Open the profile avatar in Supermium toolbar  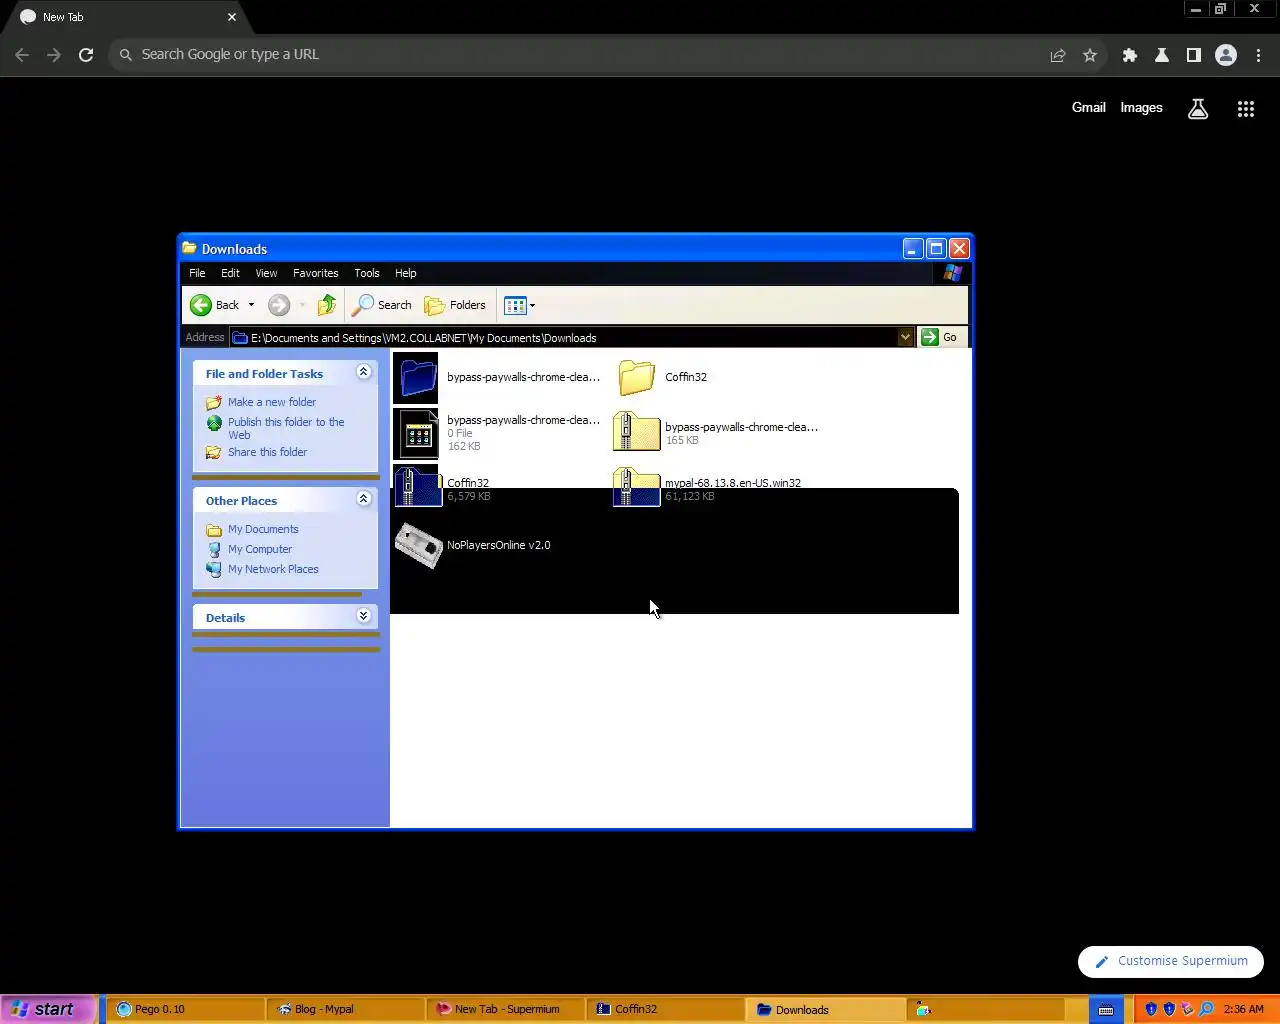pos(1226,55)
